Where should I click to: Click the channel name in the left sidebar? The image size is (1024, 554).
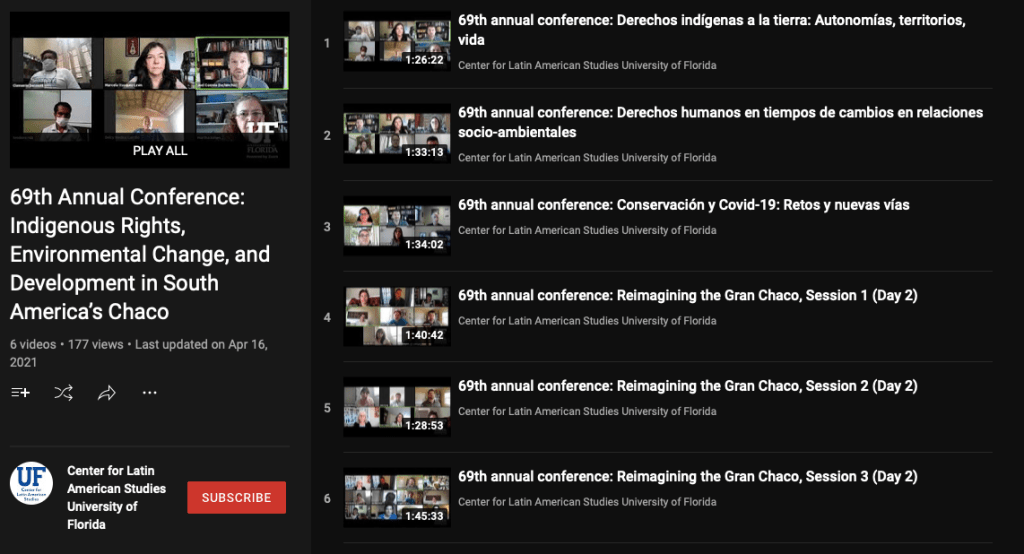pyautogui.click(x=111, y=497)
